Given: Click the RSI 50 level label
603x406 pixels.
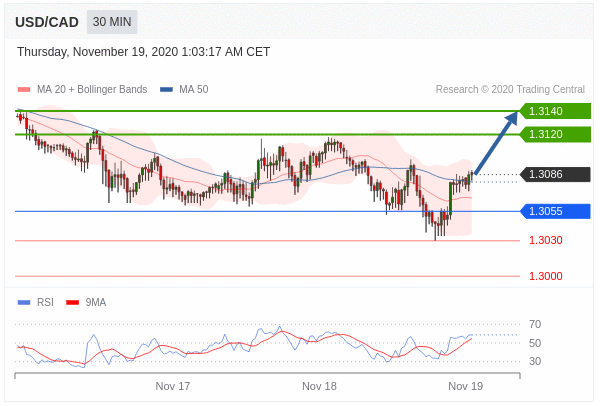Looking at the screenshot, I should tap(535, 343).
